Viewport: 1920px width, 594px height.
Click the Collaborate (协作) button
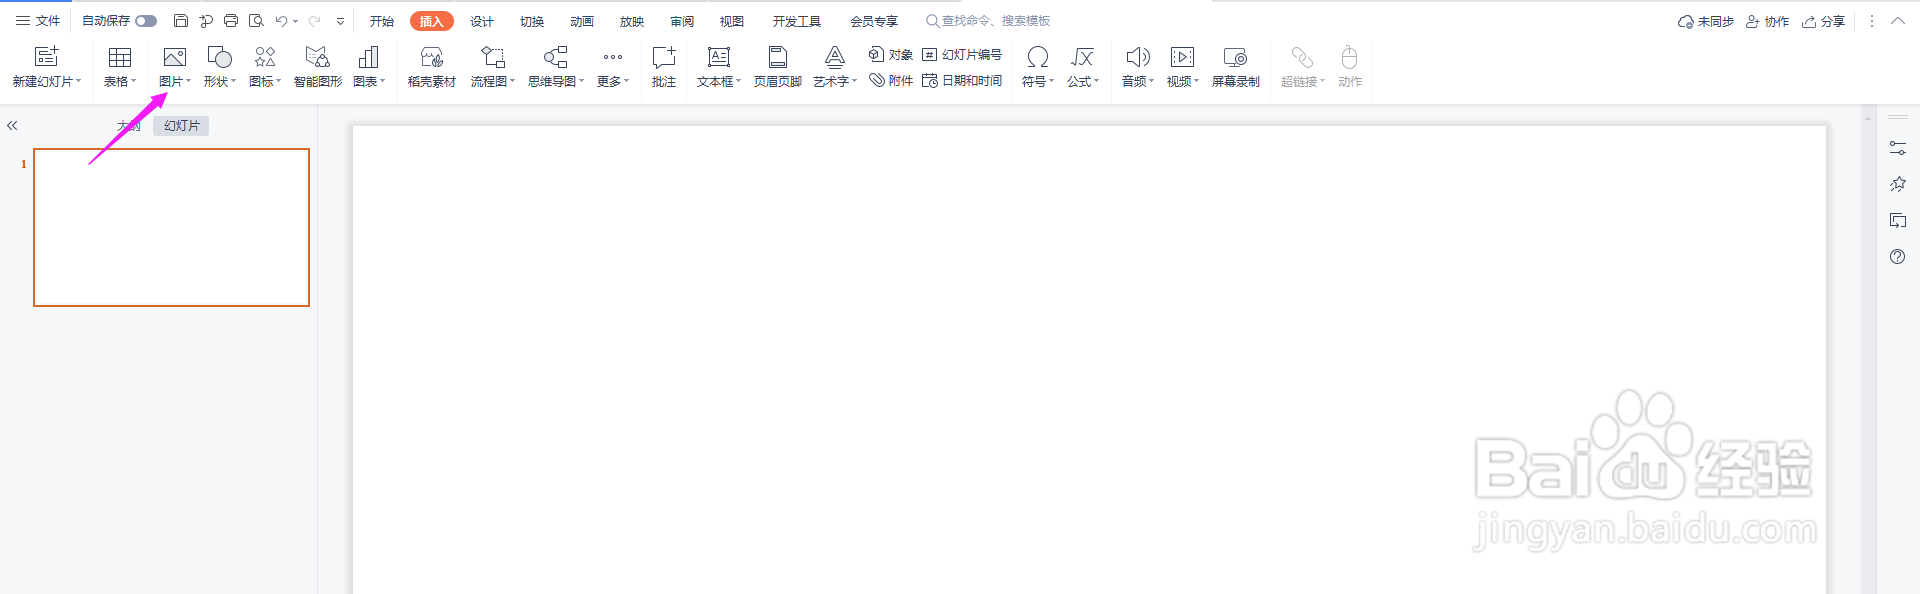(x=1767, y=21)
